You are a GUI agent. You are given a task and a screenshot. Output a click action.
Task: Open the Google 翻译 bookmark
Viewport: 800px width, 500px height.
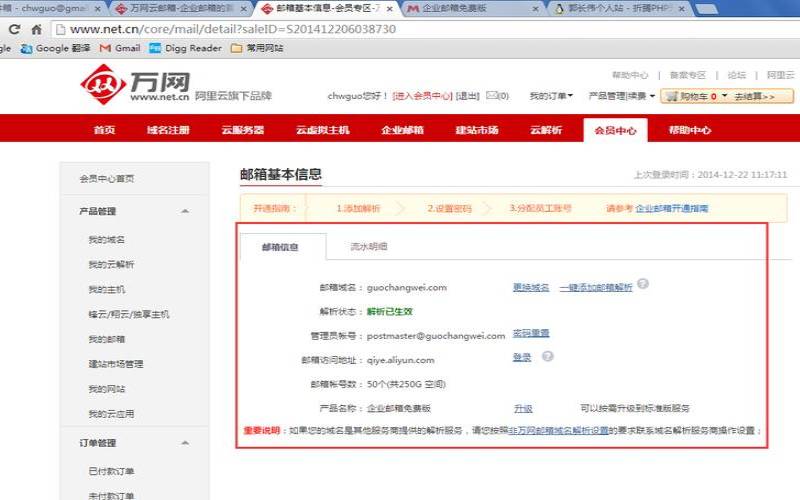click(x=56, y=48)
